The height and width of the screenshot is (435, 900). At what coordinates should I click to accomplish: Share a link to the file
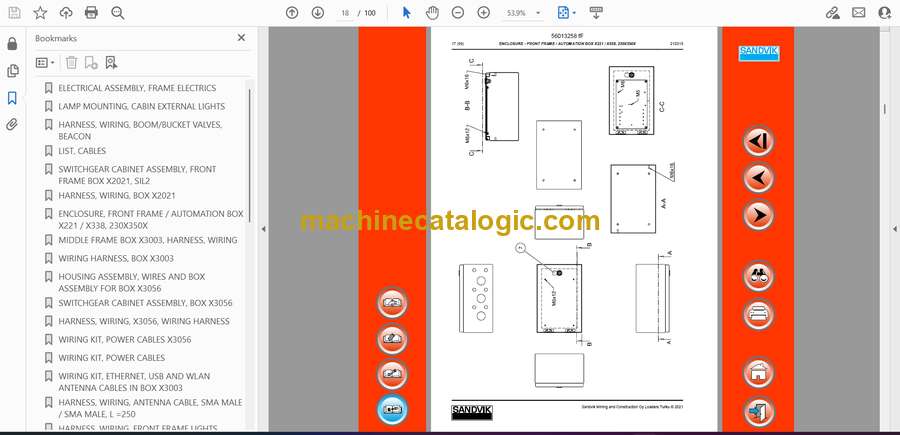coord(833,13)
